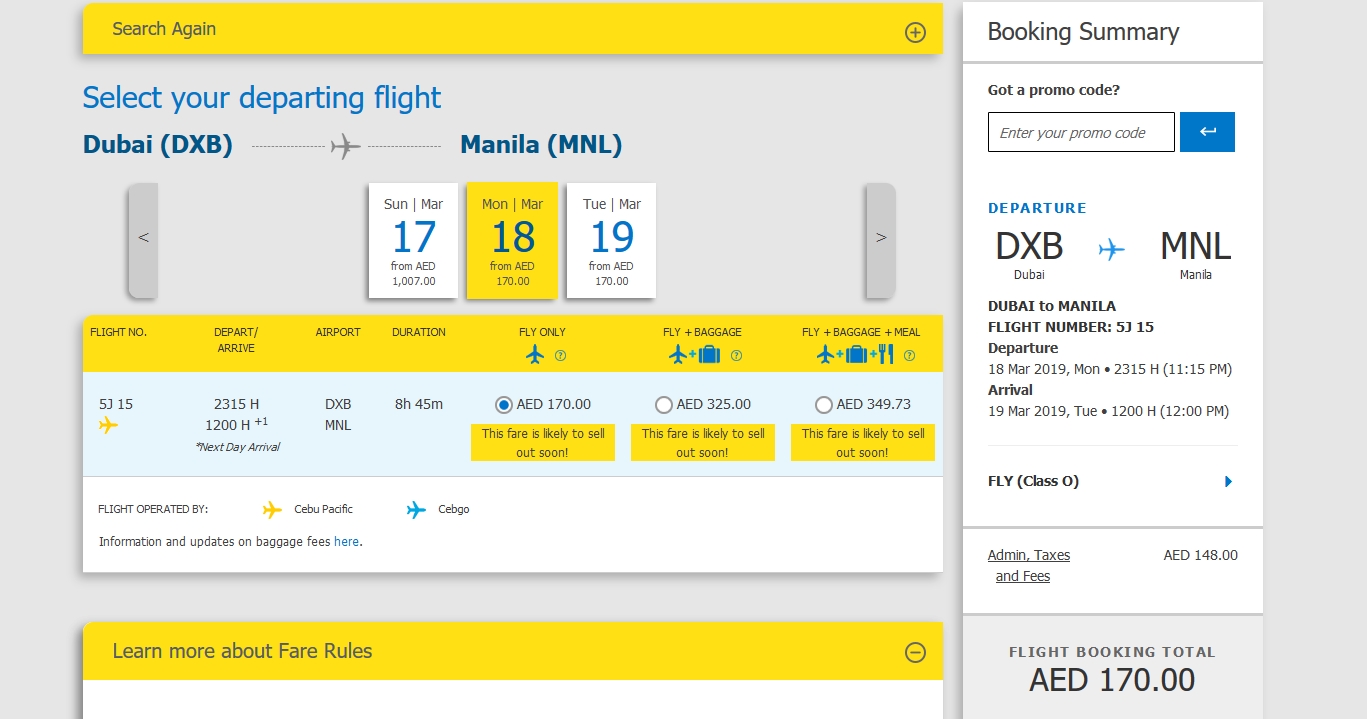Viewport: 1367px width, 719px height.
Task: Click the 'Got a promo code?' label
Action: pos(1054,90)
